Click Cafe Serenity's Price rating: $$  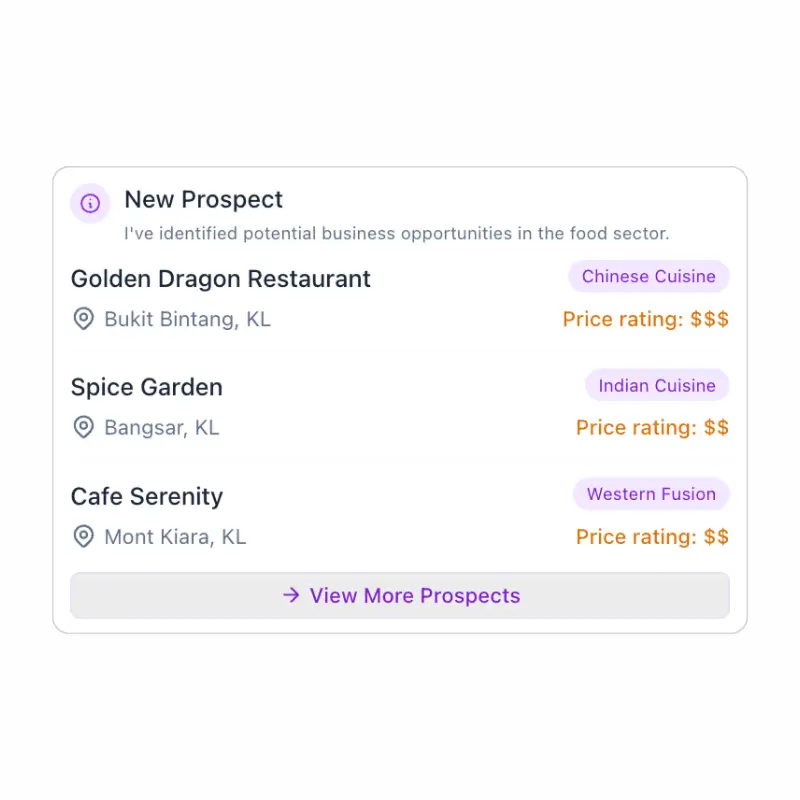652,537
